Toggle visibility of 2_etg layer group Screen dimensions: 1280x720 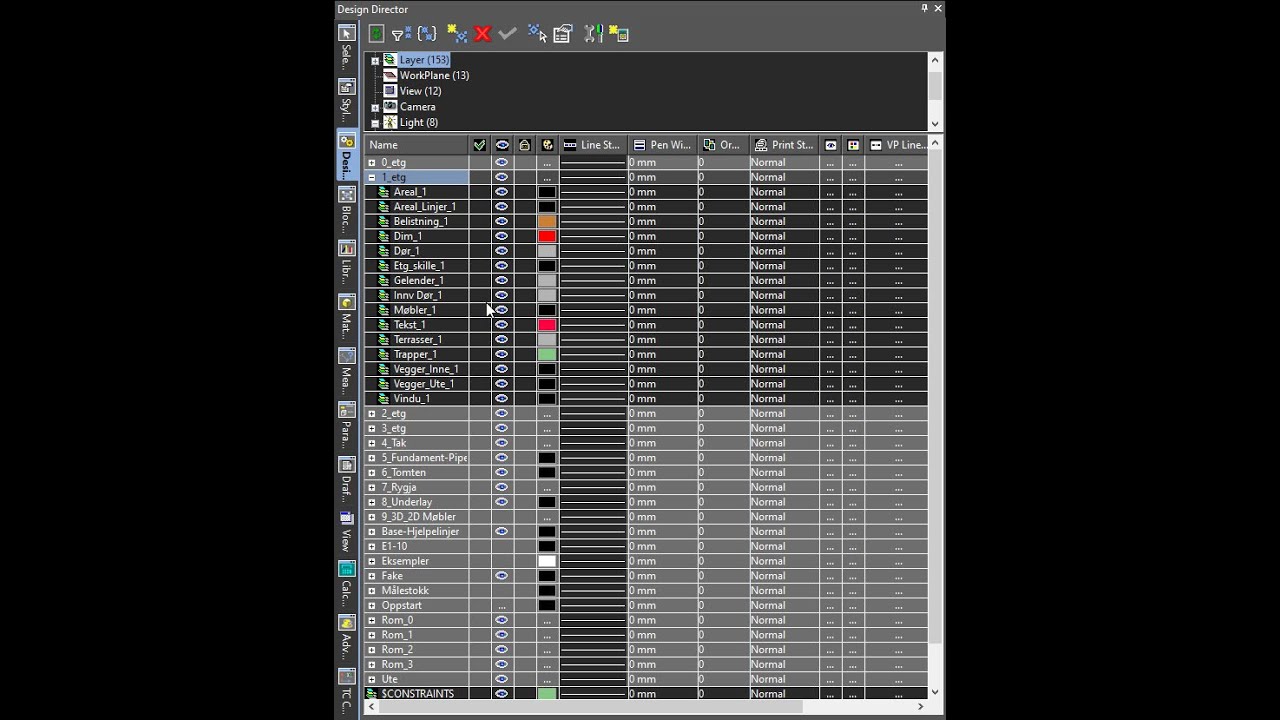coord(502,413)
